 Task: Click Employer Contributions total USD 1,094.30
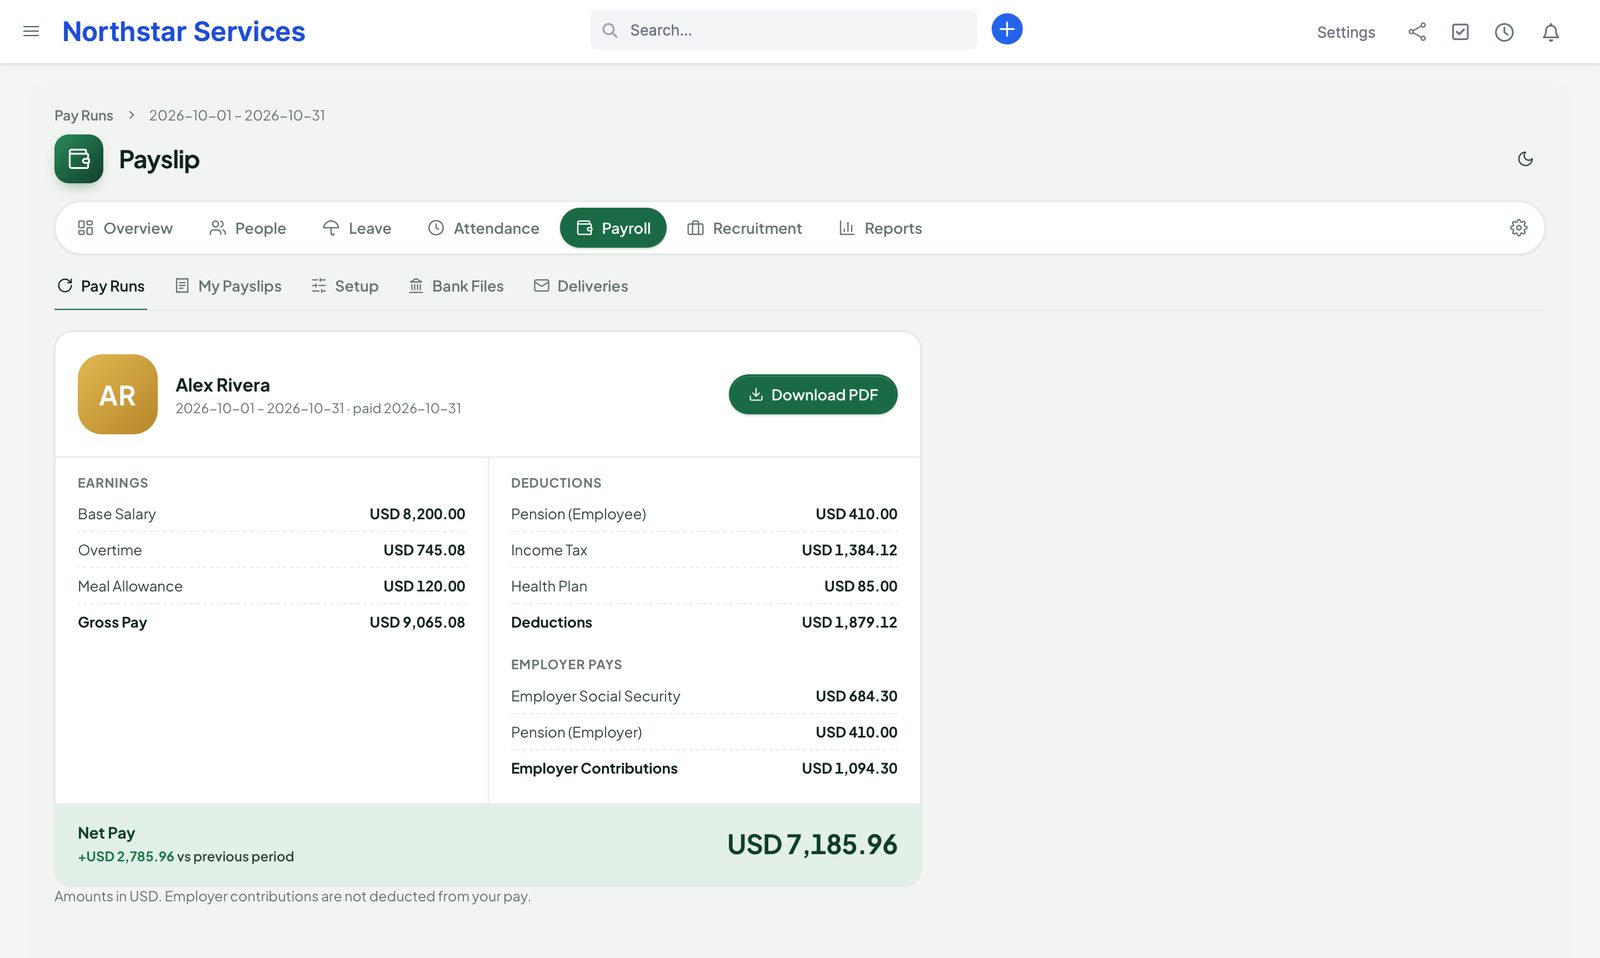[x=849, y=768]
